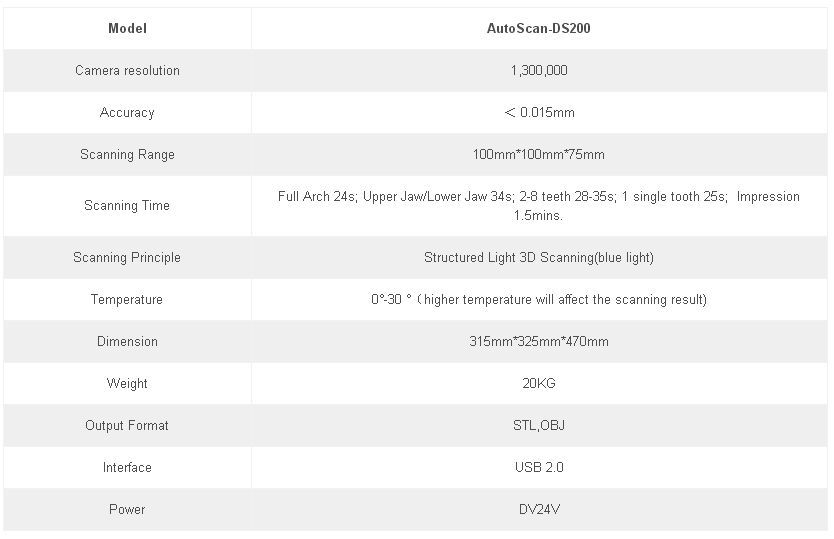Screen dimensions: 834x539
Task: Select the Scanning Time label
Action: tap(127, 205)
